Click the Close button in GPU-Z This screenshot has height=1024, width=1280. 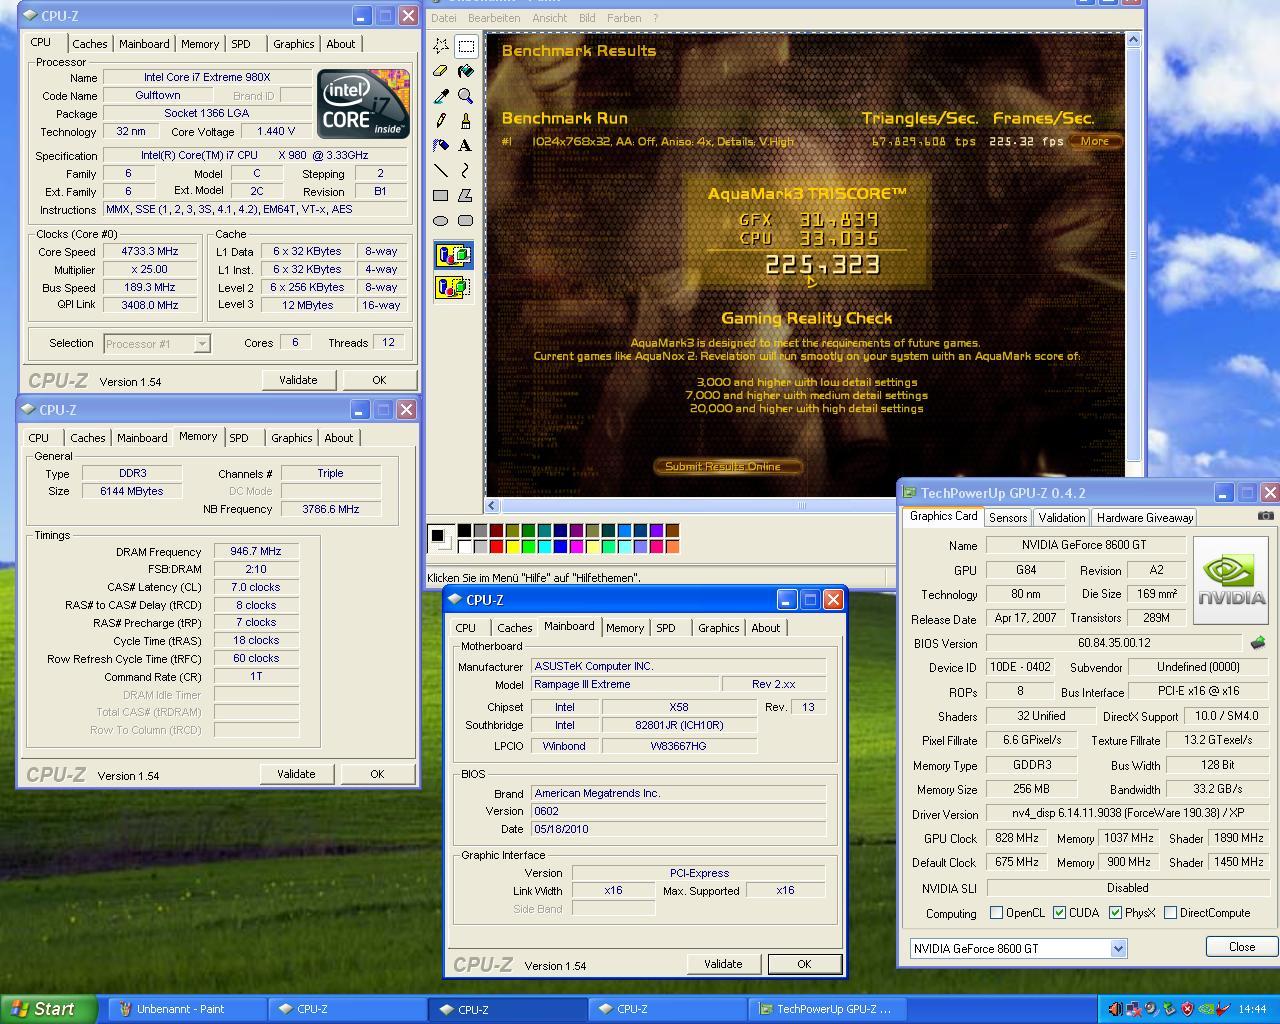[x=1242, y=947]
